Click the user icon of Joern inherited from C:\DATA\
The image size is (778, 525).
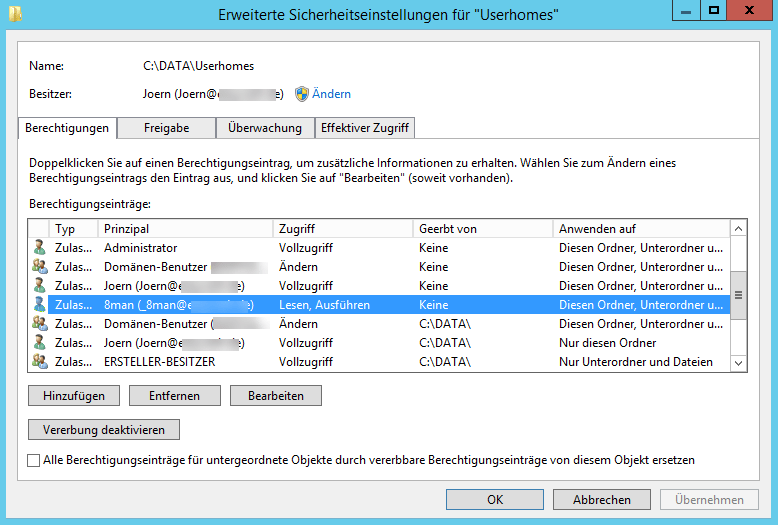(39, 343)
